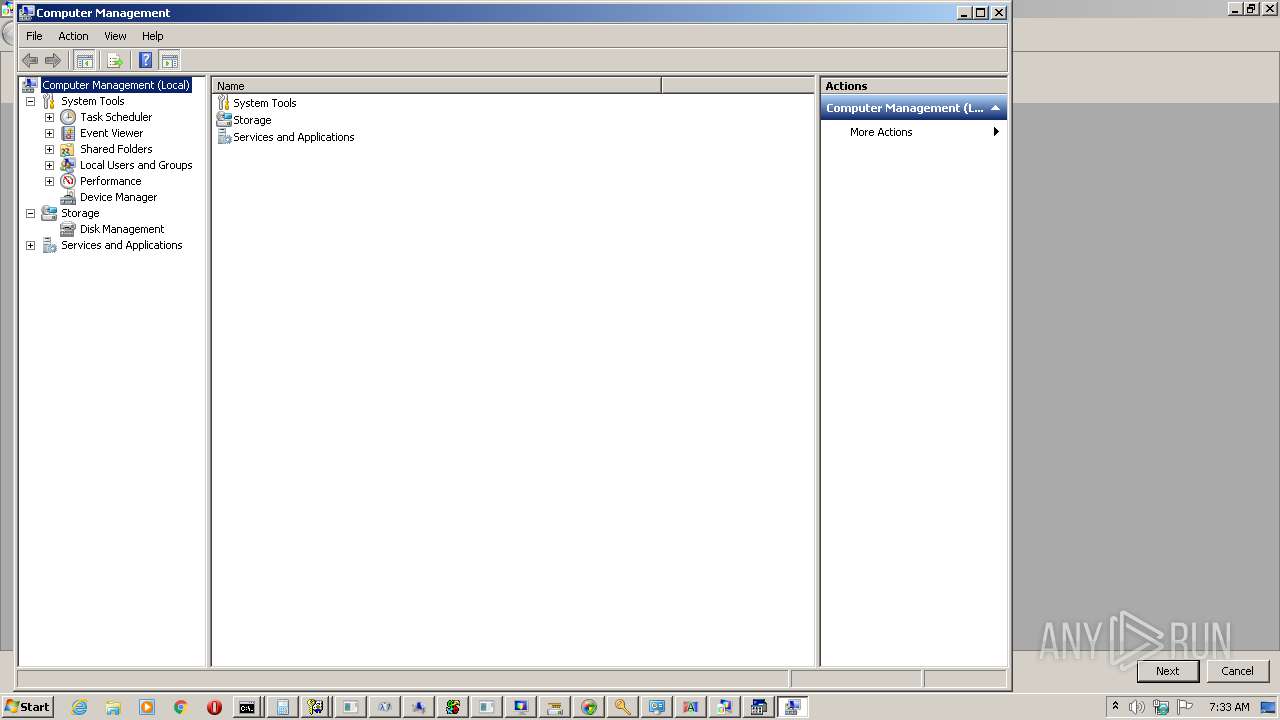Expand Services and Applications tree node
Screen dimensions: 1280x720
30,245
